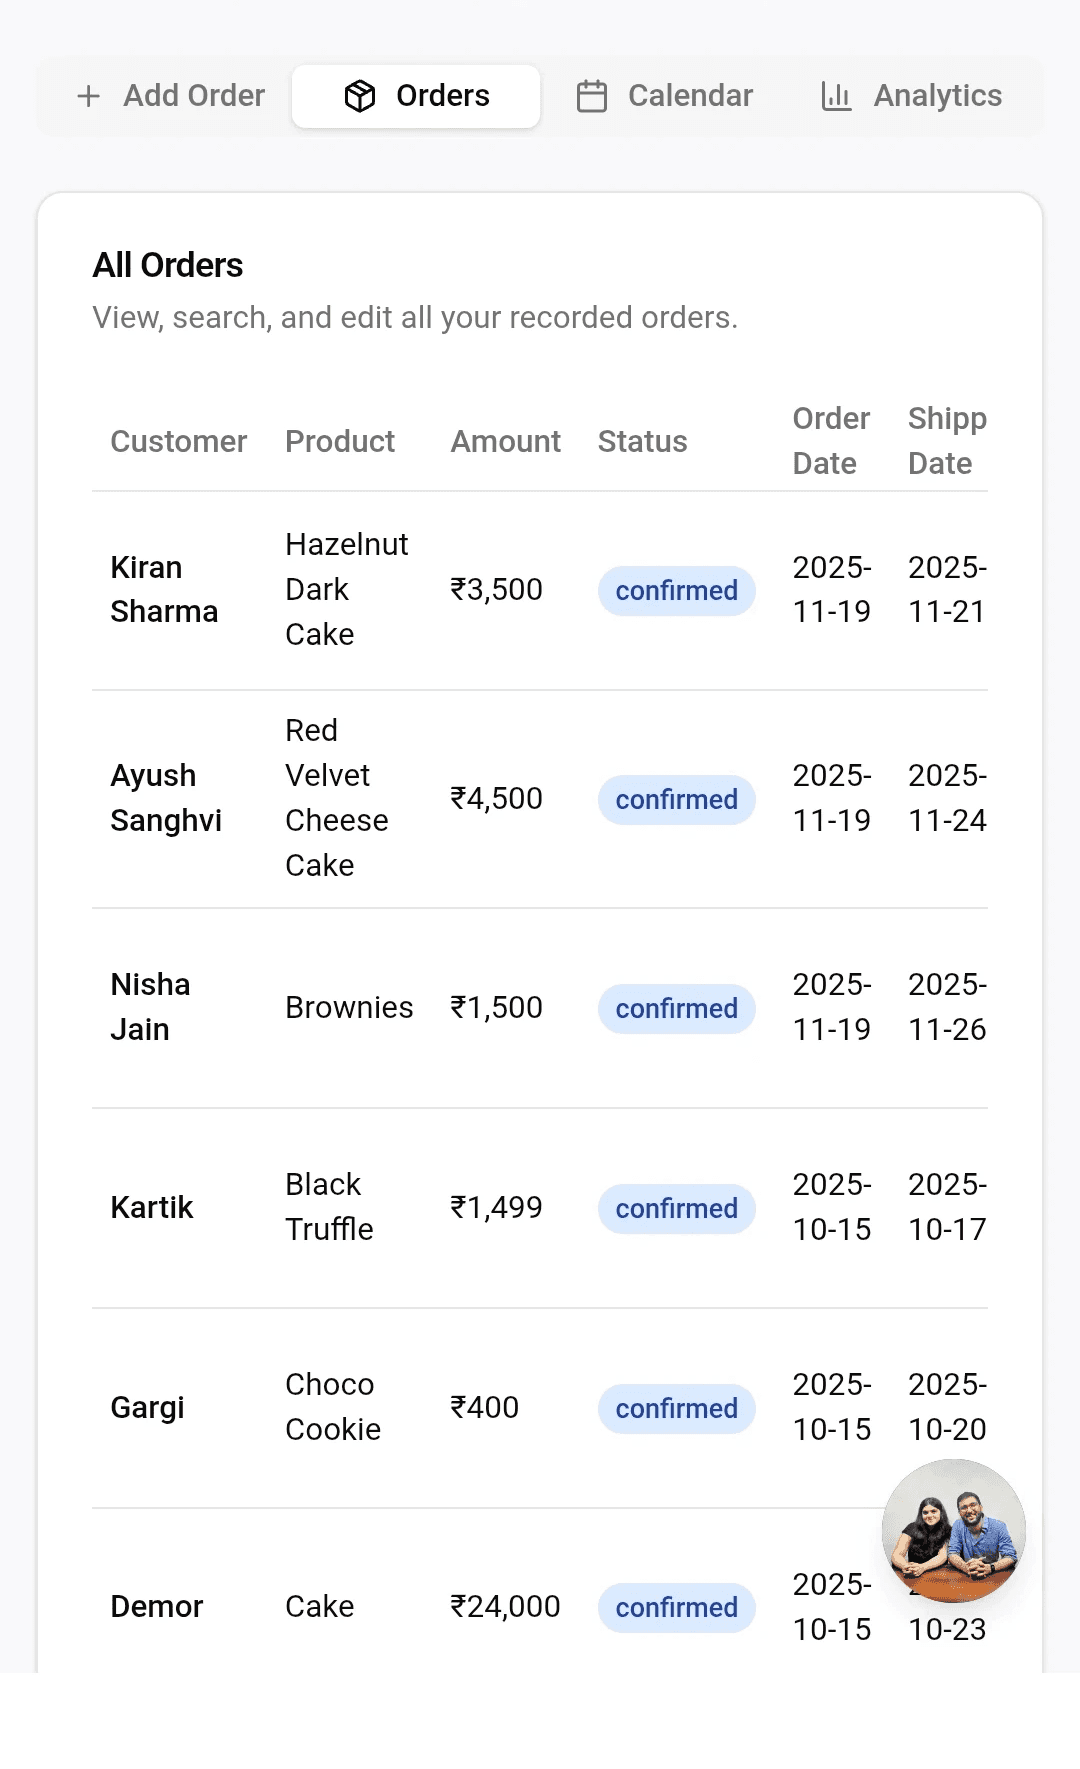Click Kiran Sharma's confirmed status badge
Screen dimensions: 1080x1769
(x=676, y=591)
